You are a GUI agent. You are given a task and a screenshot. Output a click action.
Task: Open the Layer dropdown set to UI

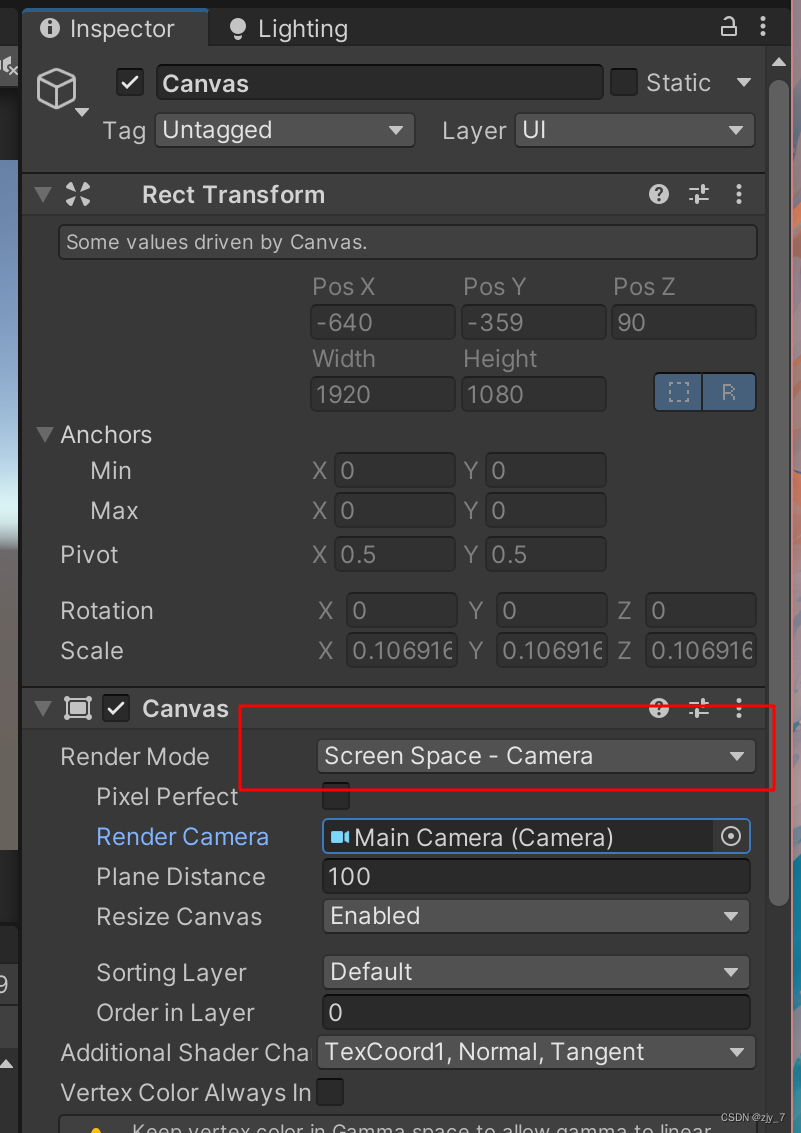pyautogui.click(x=634, y=130)
